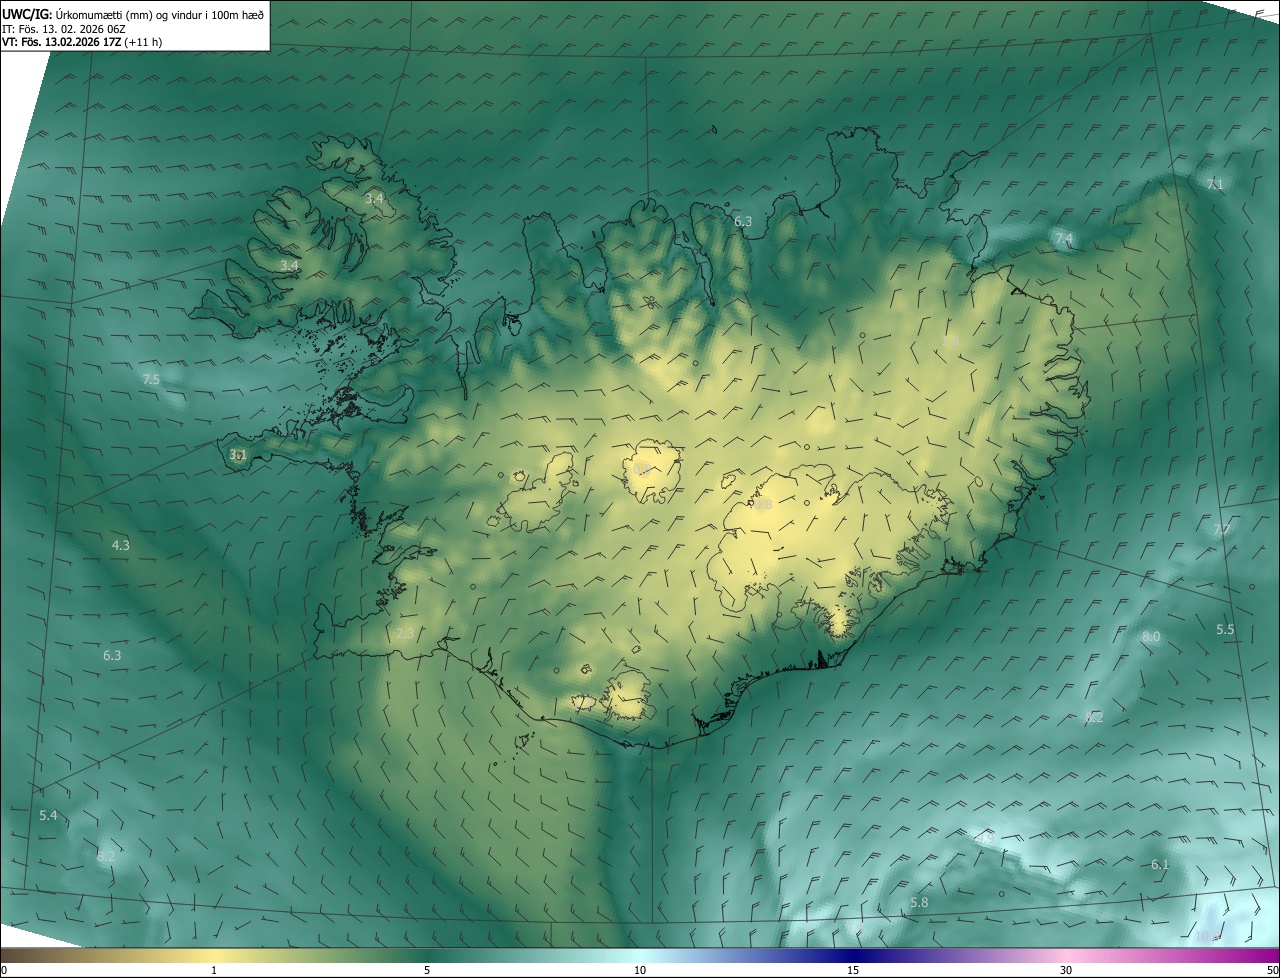Click the color scale label 15
Viewport: 1280px width, 978px height.
853,970
